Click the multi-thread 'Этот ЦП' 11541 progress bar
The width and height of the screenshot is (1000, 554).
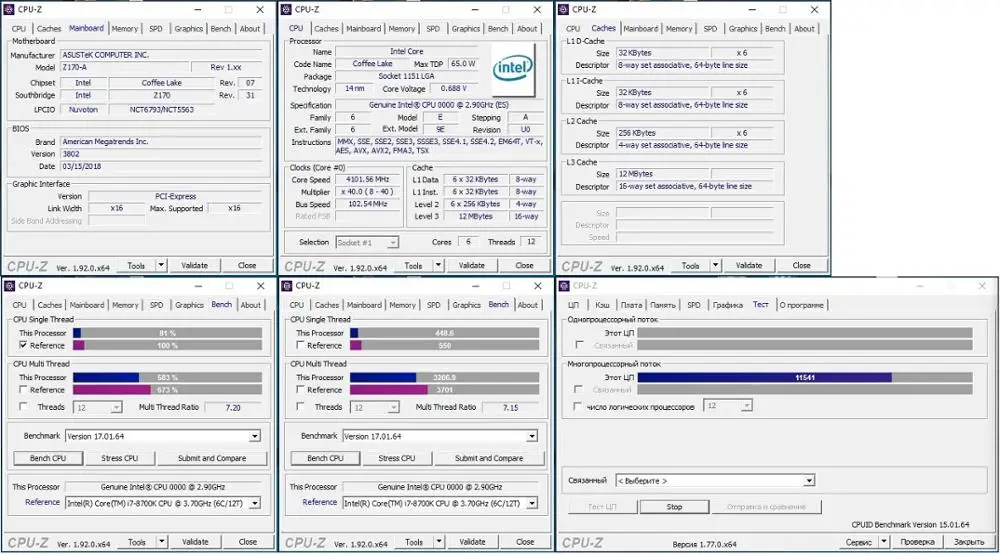(805, 377)
